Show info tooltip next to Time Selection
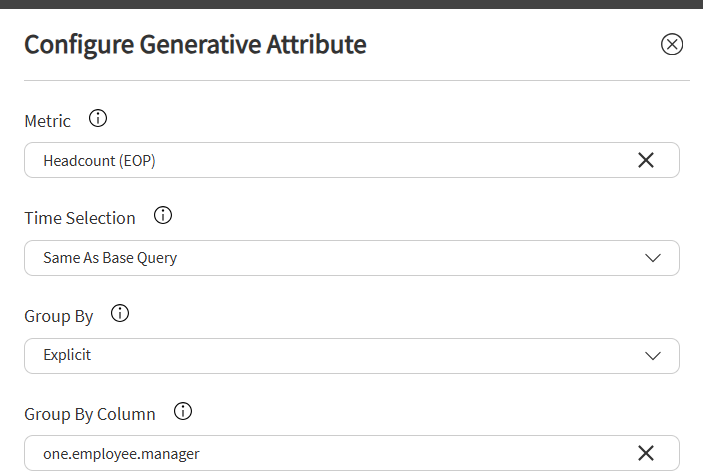703x475 pixels. pos(163,215)
